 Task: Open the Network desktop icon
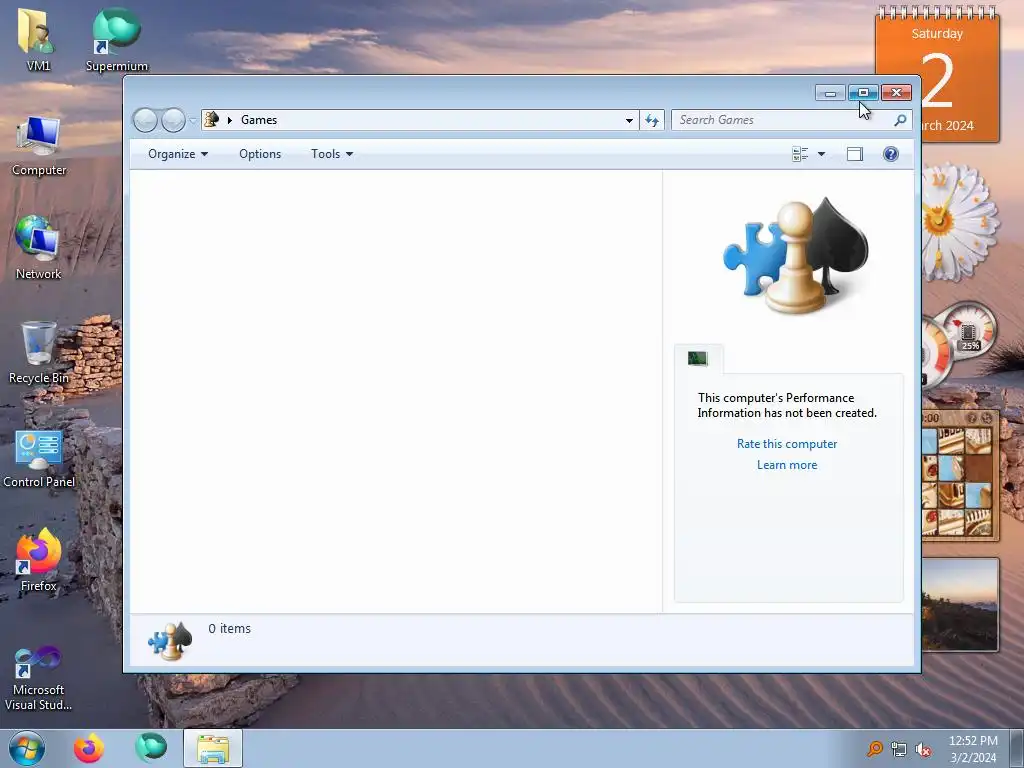39,248
